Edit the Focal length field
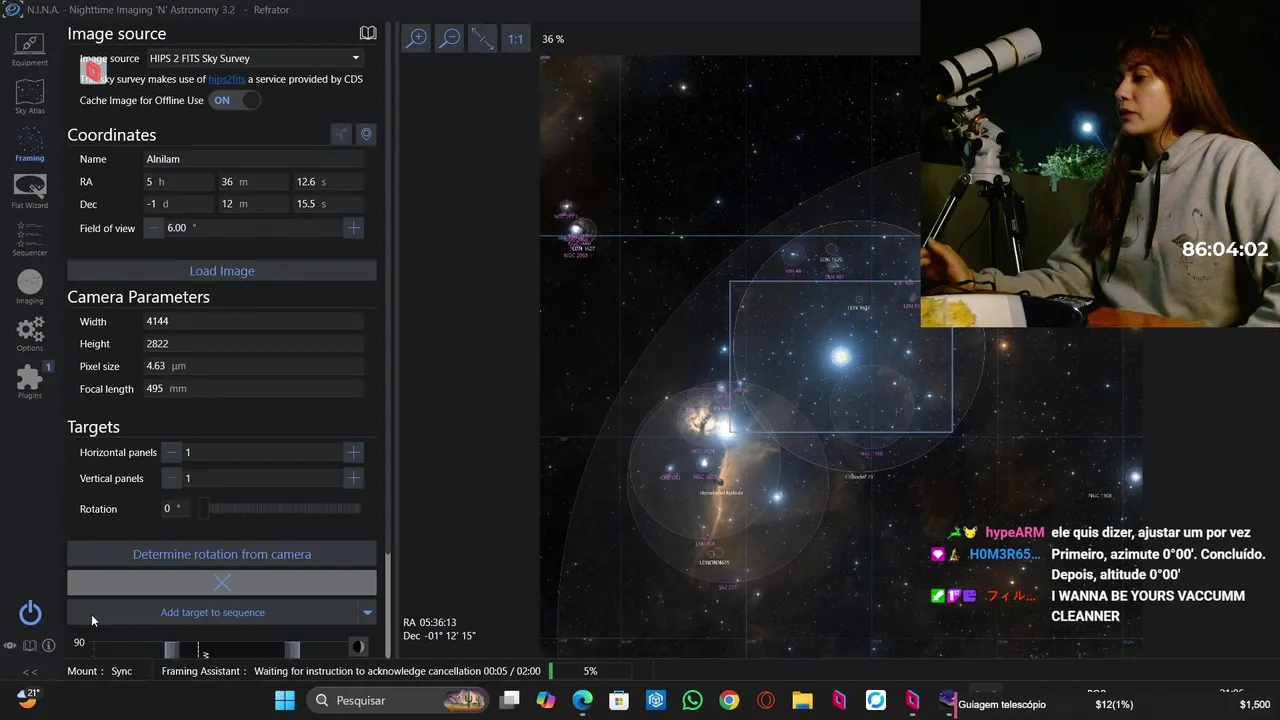1280x720 pixels. pyautogui.click(x=254, y=389)
